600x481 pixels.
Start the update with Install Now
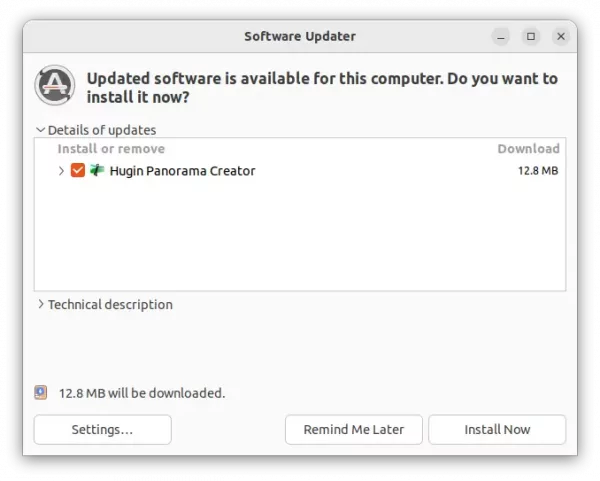pyautogui.click(x=497, y=430)
